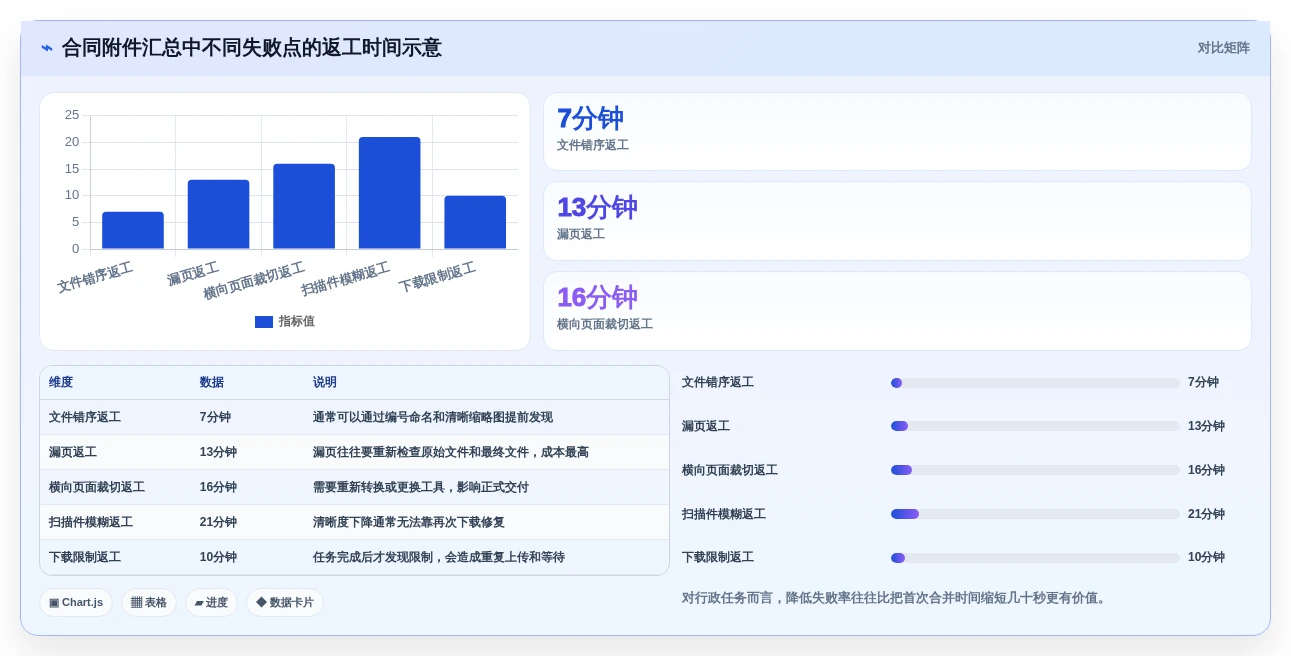Click the 21分钟 value beside progress bar
The image size is (1291, 656).
(x=1206, y=514)
